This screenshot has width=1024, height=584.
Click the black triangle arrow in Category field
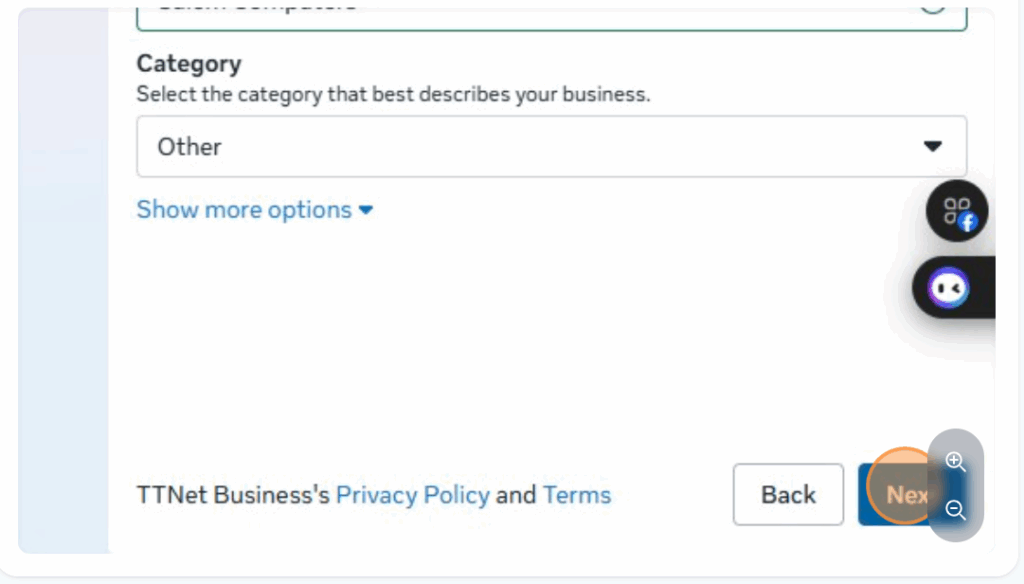click(x=932, y=146)
